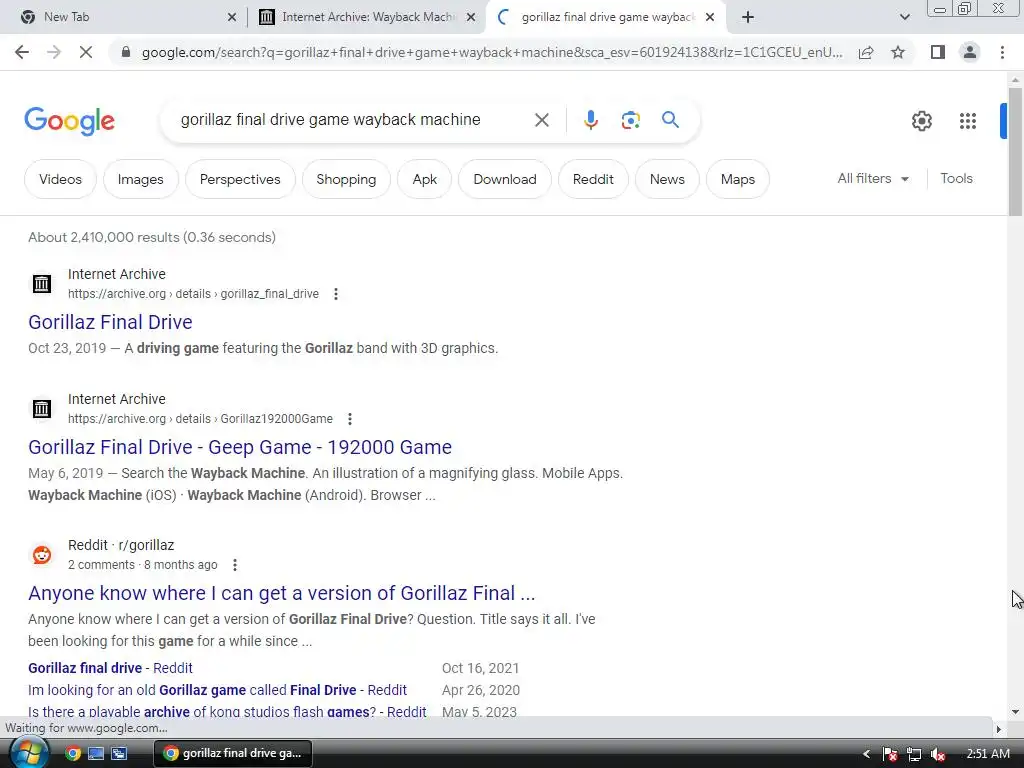The width and height of the screenshot is (1024, 768).
Task: Search by image with Lens icon
Action: click(630, 120)
